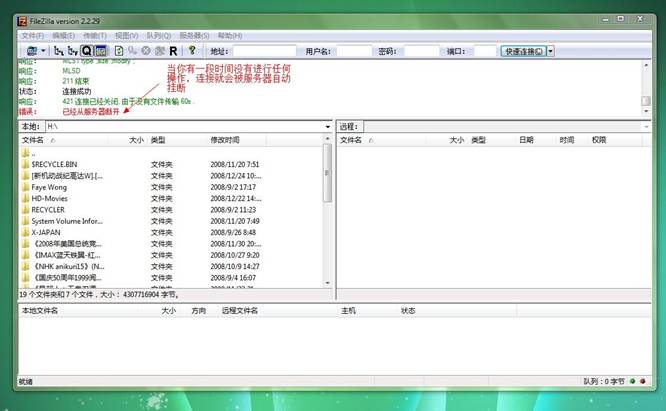This screenshot has height=411, width=666.
Task: Click the queue 本地文件名 column header
Action: tap(40, 310)
